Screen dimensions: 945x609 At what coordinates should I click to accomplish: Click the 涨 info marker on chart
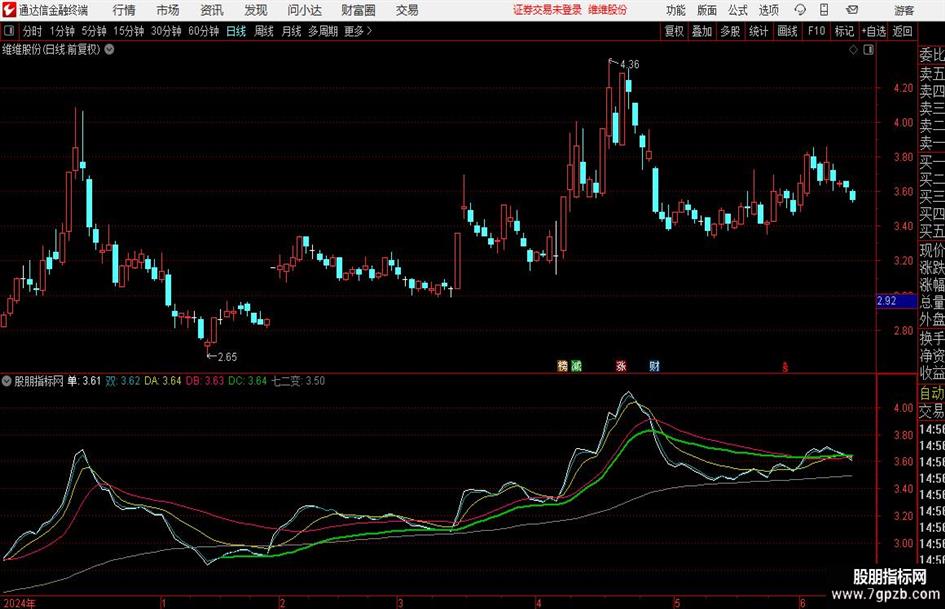(621, 365)
